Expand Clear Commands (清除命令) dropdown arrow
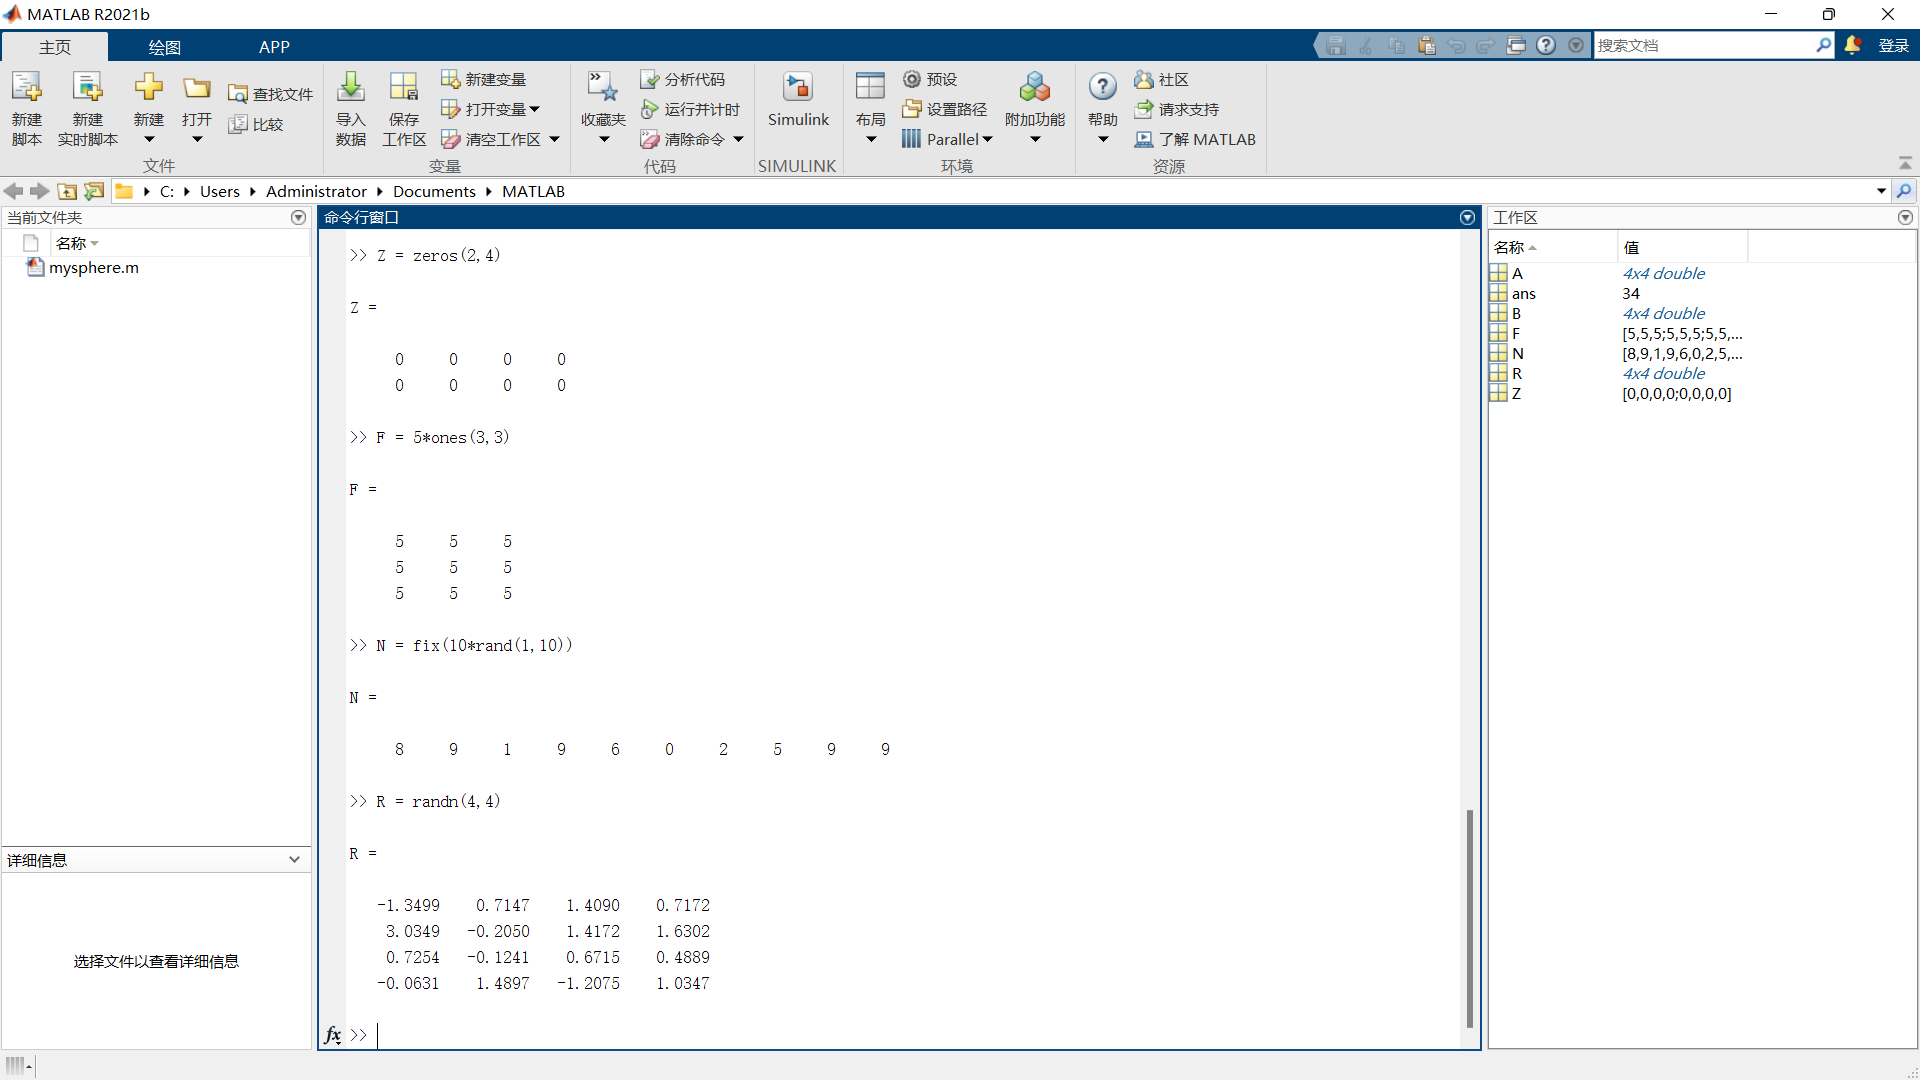 [x=739, y=139]
